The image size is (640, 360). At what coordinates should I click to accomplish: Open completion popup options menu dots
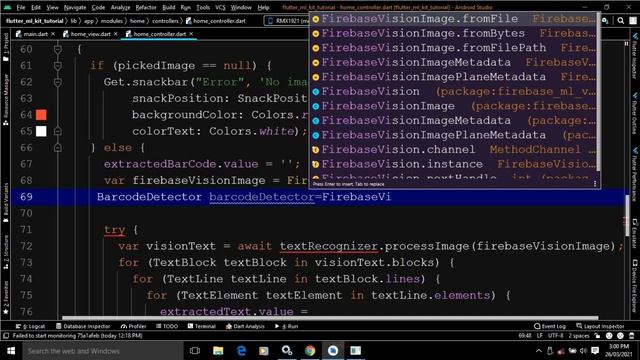595,184
